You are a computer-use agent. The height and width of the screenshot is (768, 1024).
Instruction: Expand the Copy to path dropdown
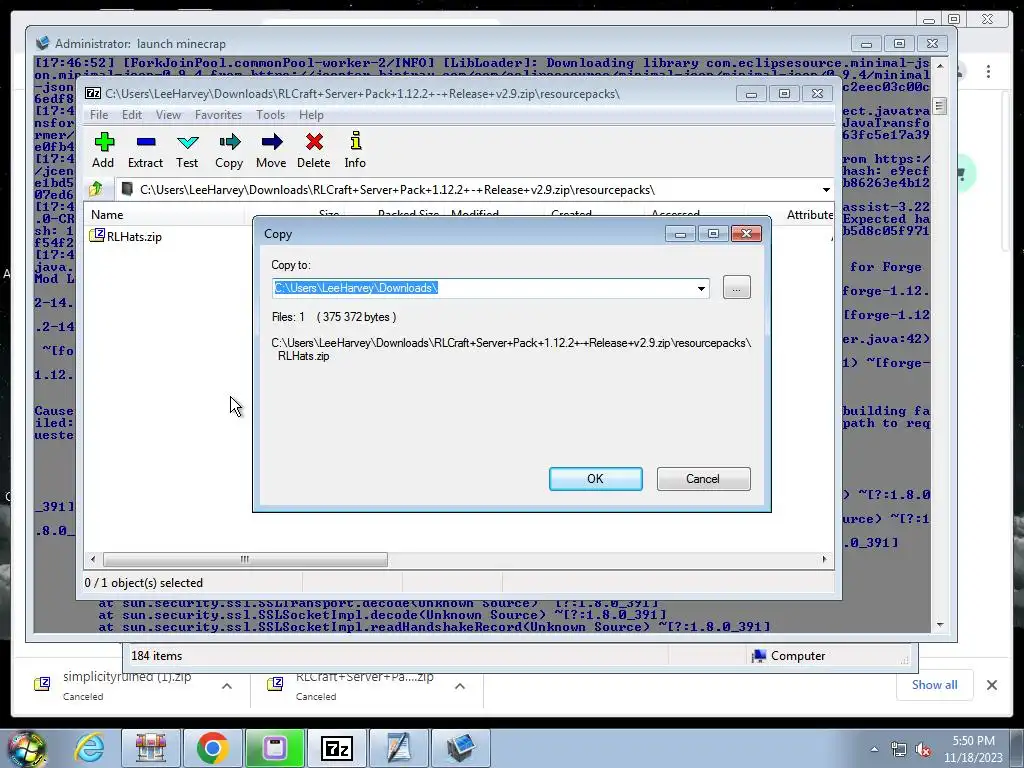pyautogui.click(x=701, y=288)
